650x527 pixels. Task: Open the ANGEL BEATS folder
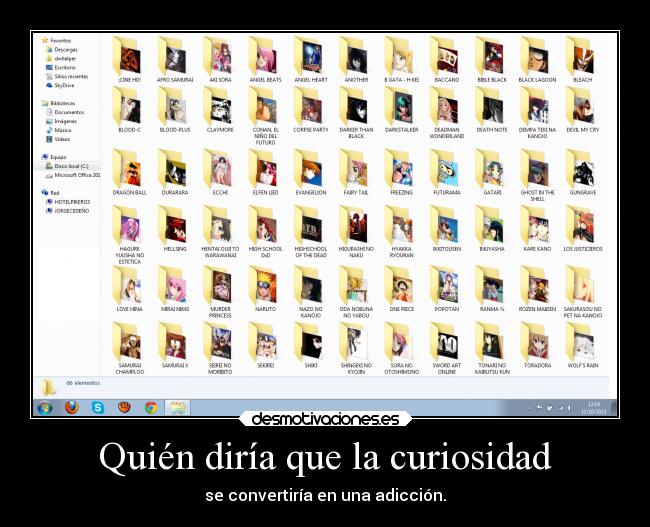pos(265,60)
